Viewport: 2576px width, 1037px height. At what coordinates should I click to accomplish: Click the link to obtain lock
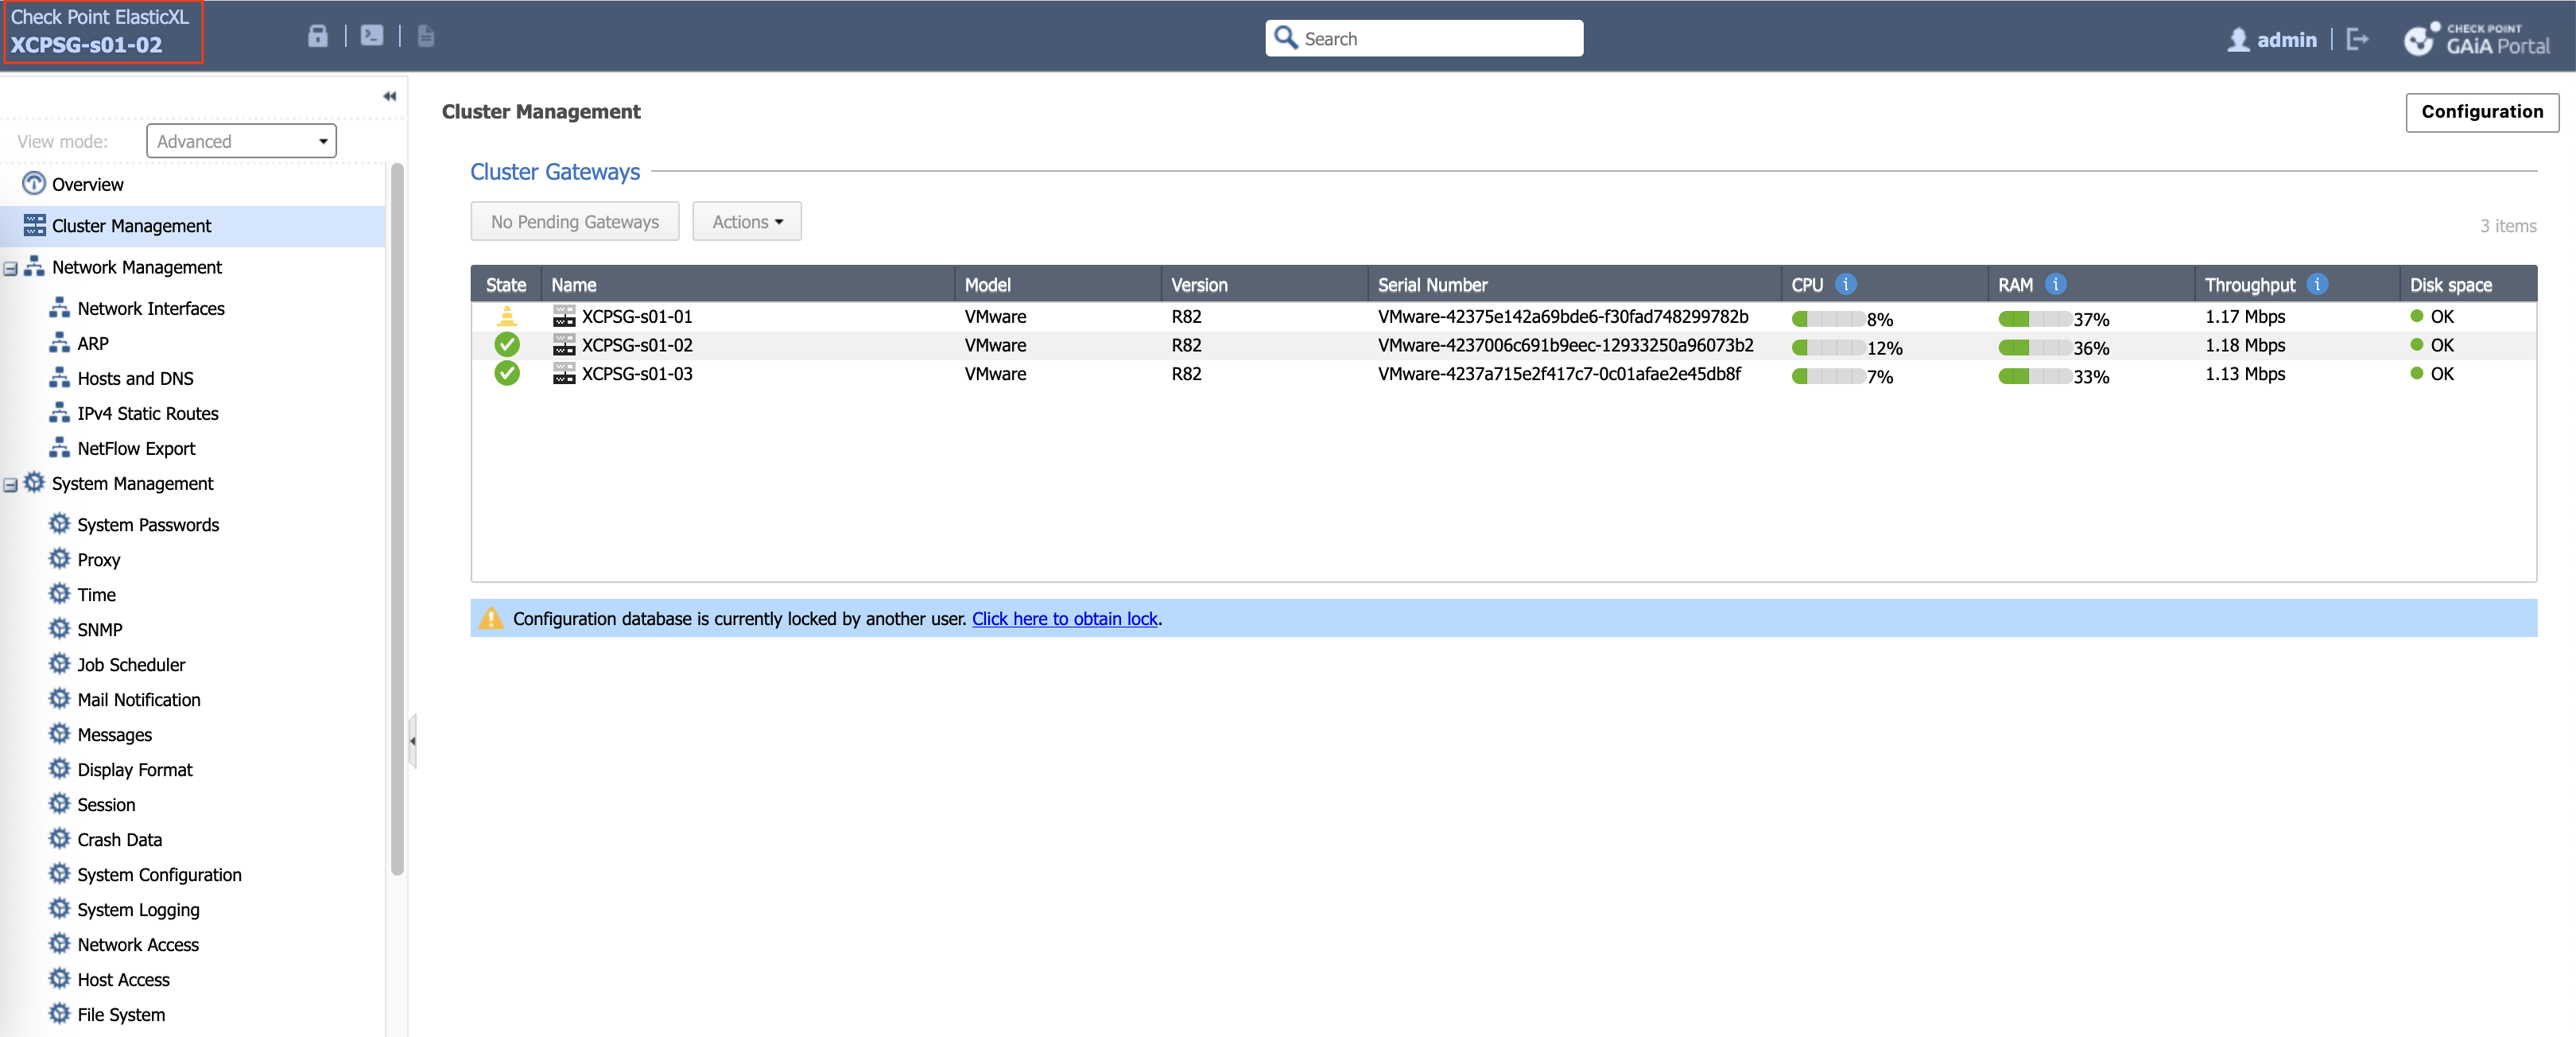click(1064, 619)
